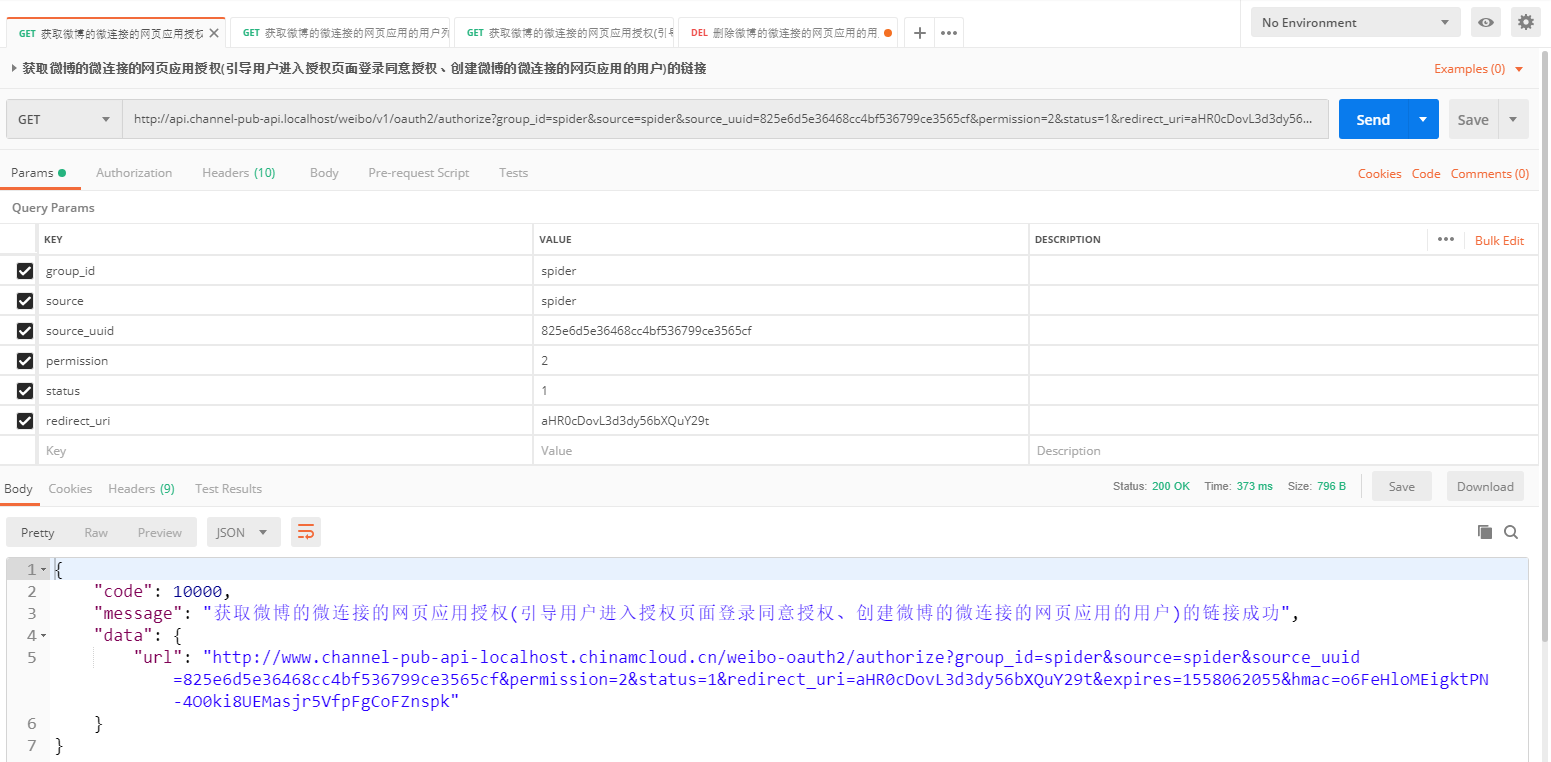1551x762 pixels.
Task: Switch to the Params tab
Action: [38, 173]
